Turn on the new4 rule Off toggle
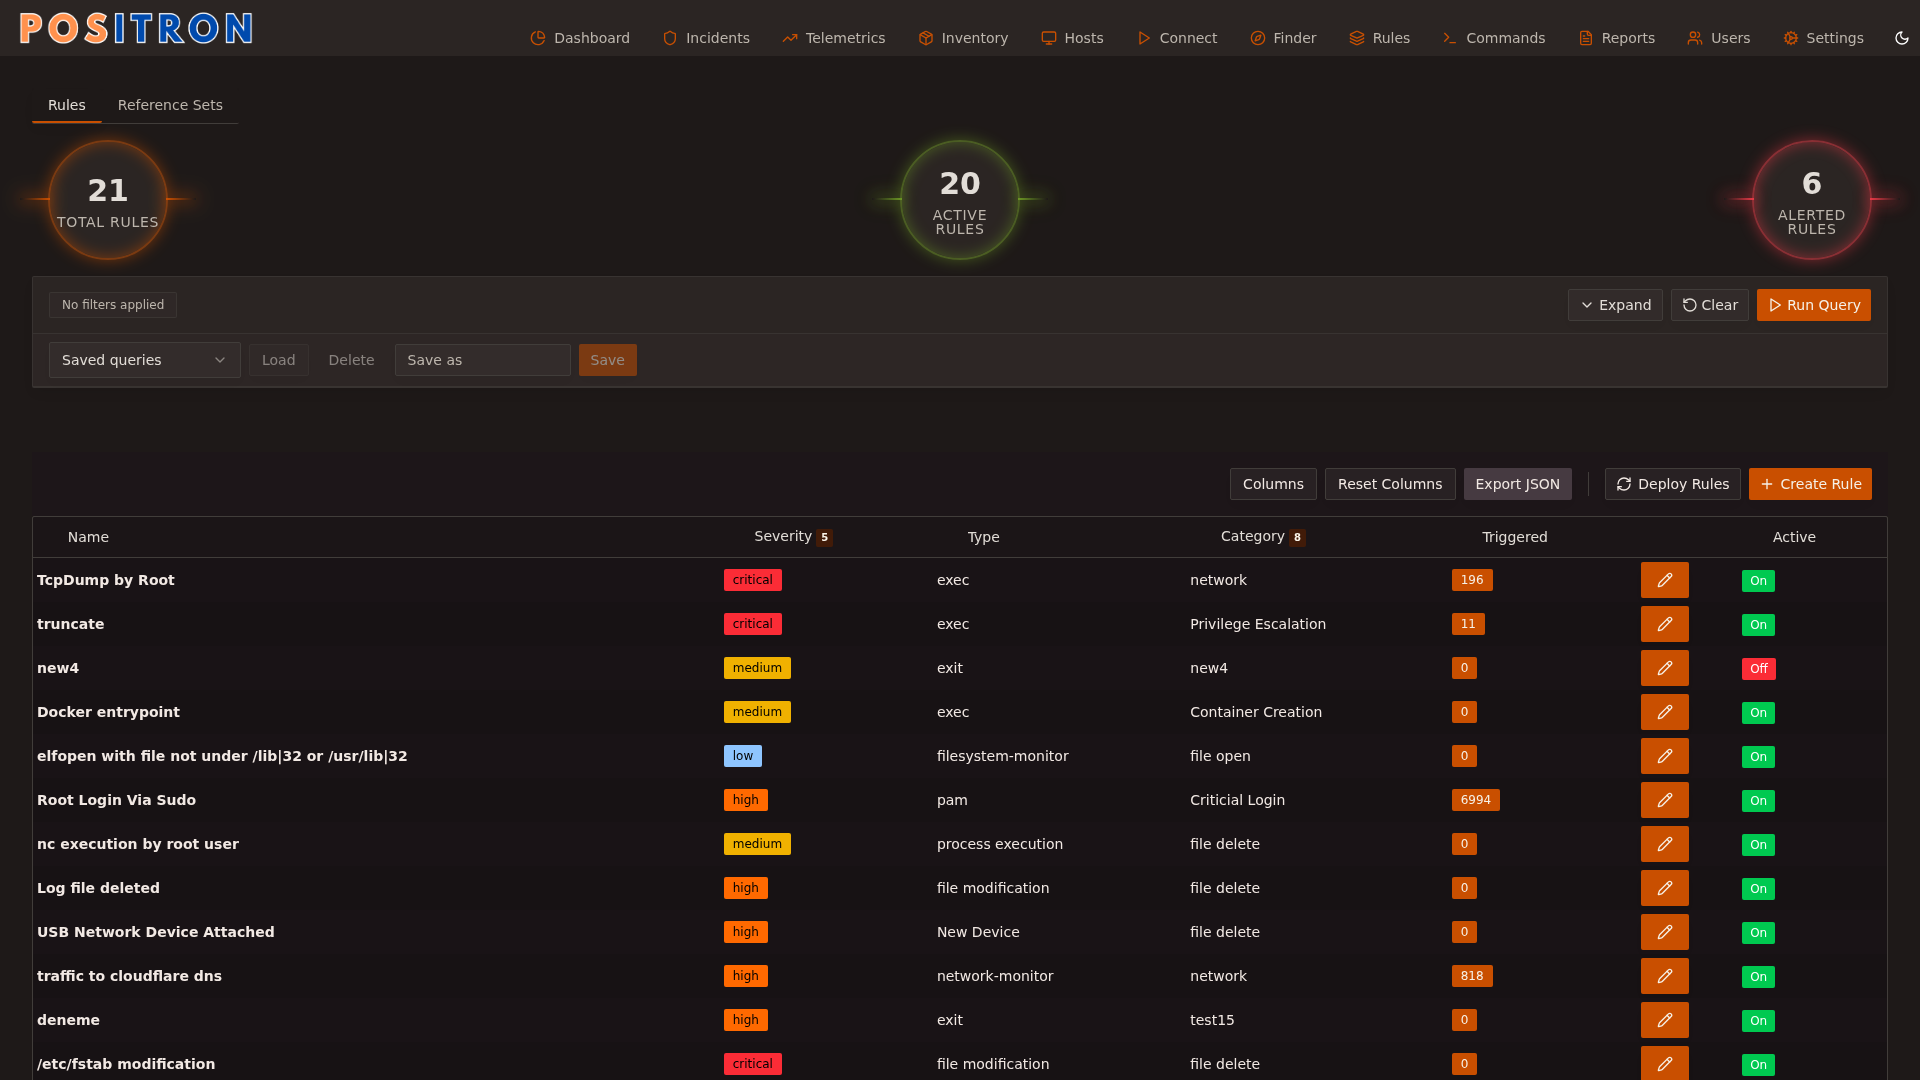 click(1758, 669)
